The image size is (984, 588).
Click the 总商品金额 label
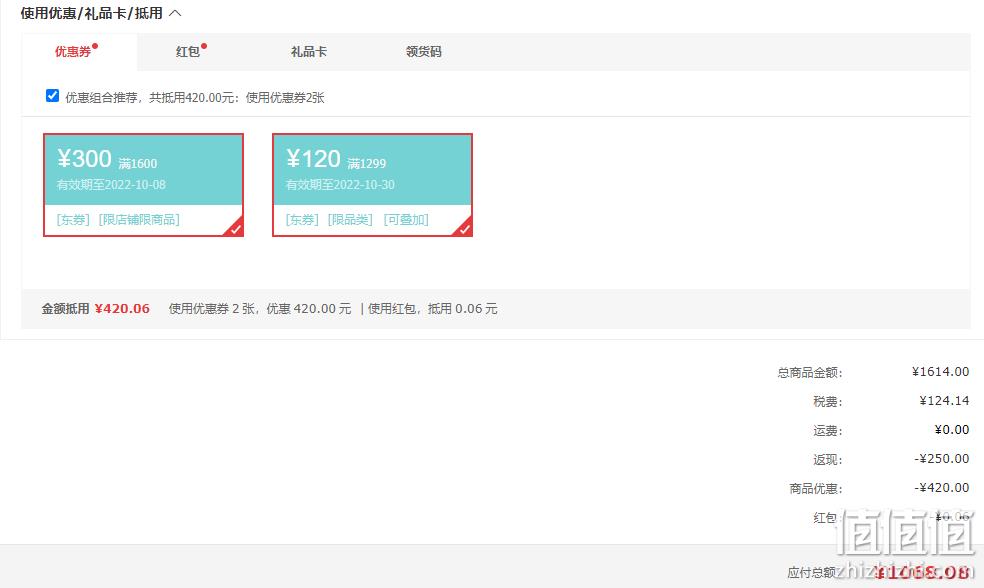click(810, 373)
